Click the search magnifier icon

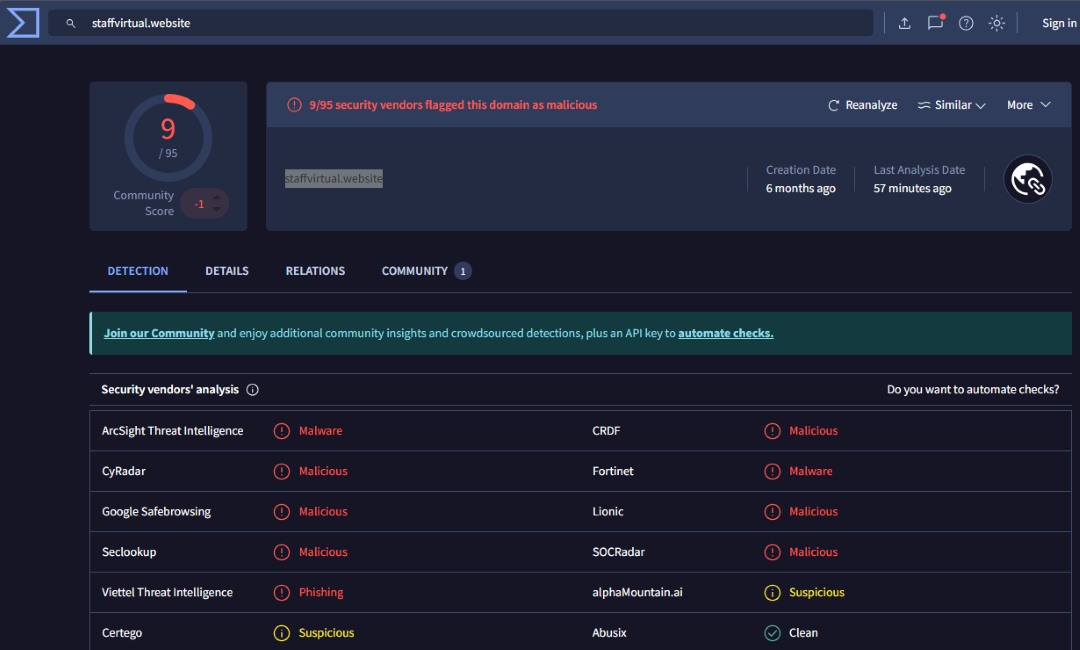pos(71,23)
